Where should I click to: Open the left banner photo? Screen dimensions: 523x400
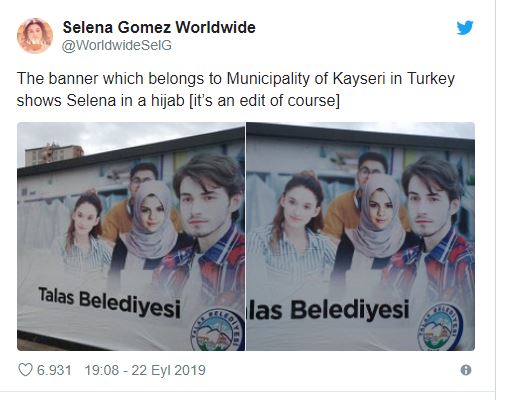point(131,236)
